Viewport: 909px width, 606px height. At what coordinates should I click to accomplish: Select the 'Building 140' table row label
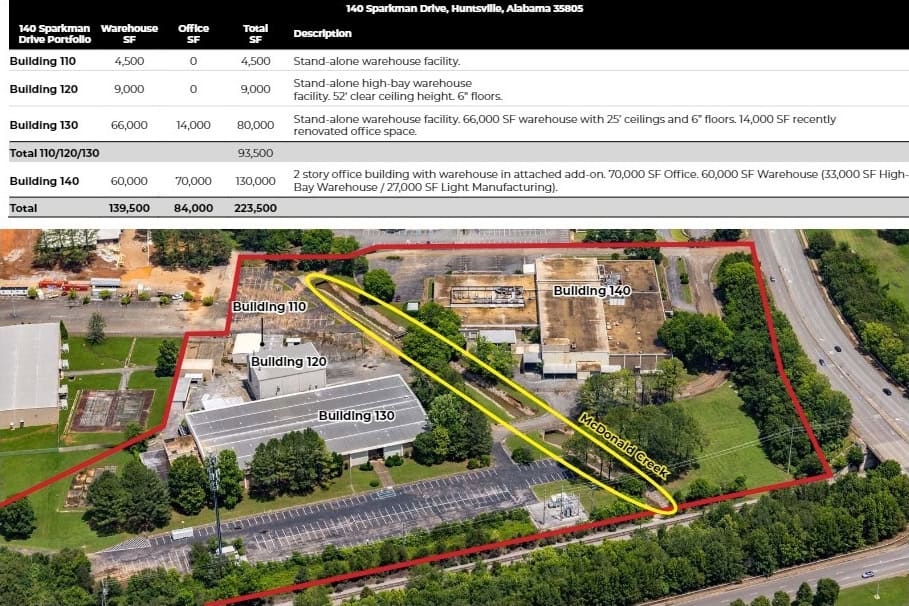44,181
